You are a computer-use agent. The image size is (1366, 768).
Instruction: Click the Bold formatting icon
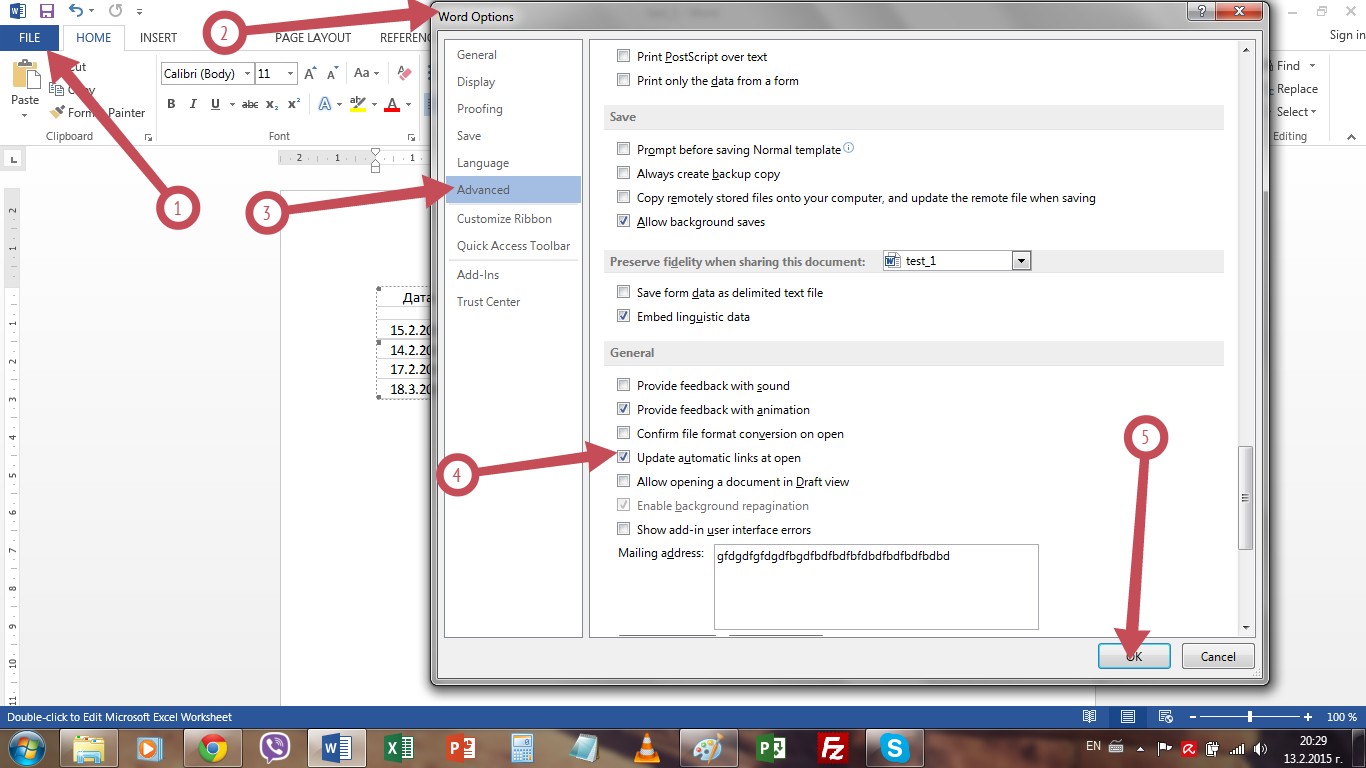coord(171,104)
